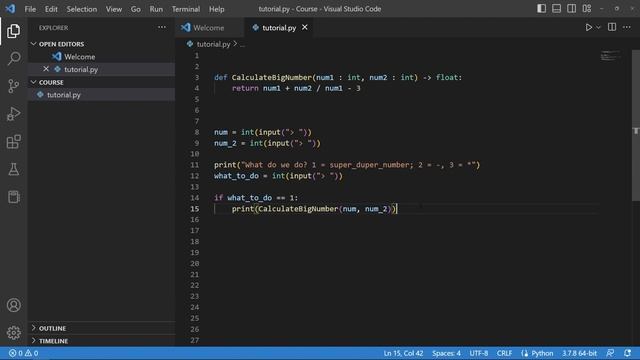Image resolution: width=640 pixels, height=360 pixels.
Task: Open the Manage gear settings icon
Action: point(13,333)
